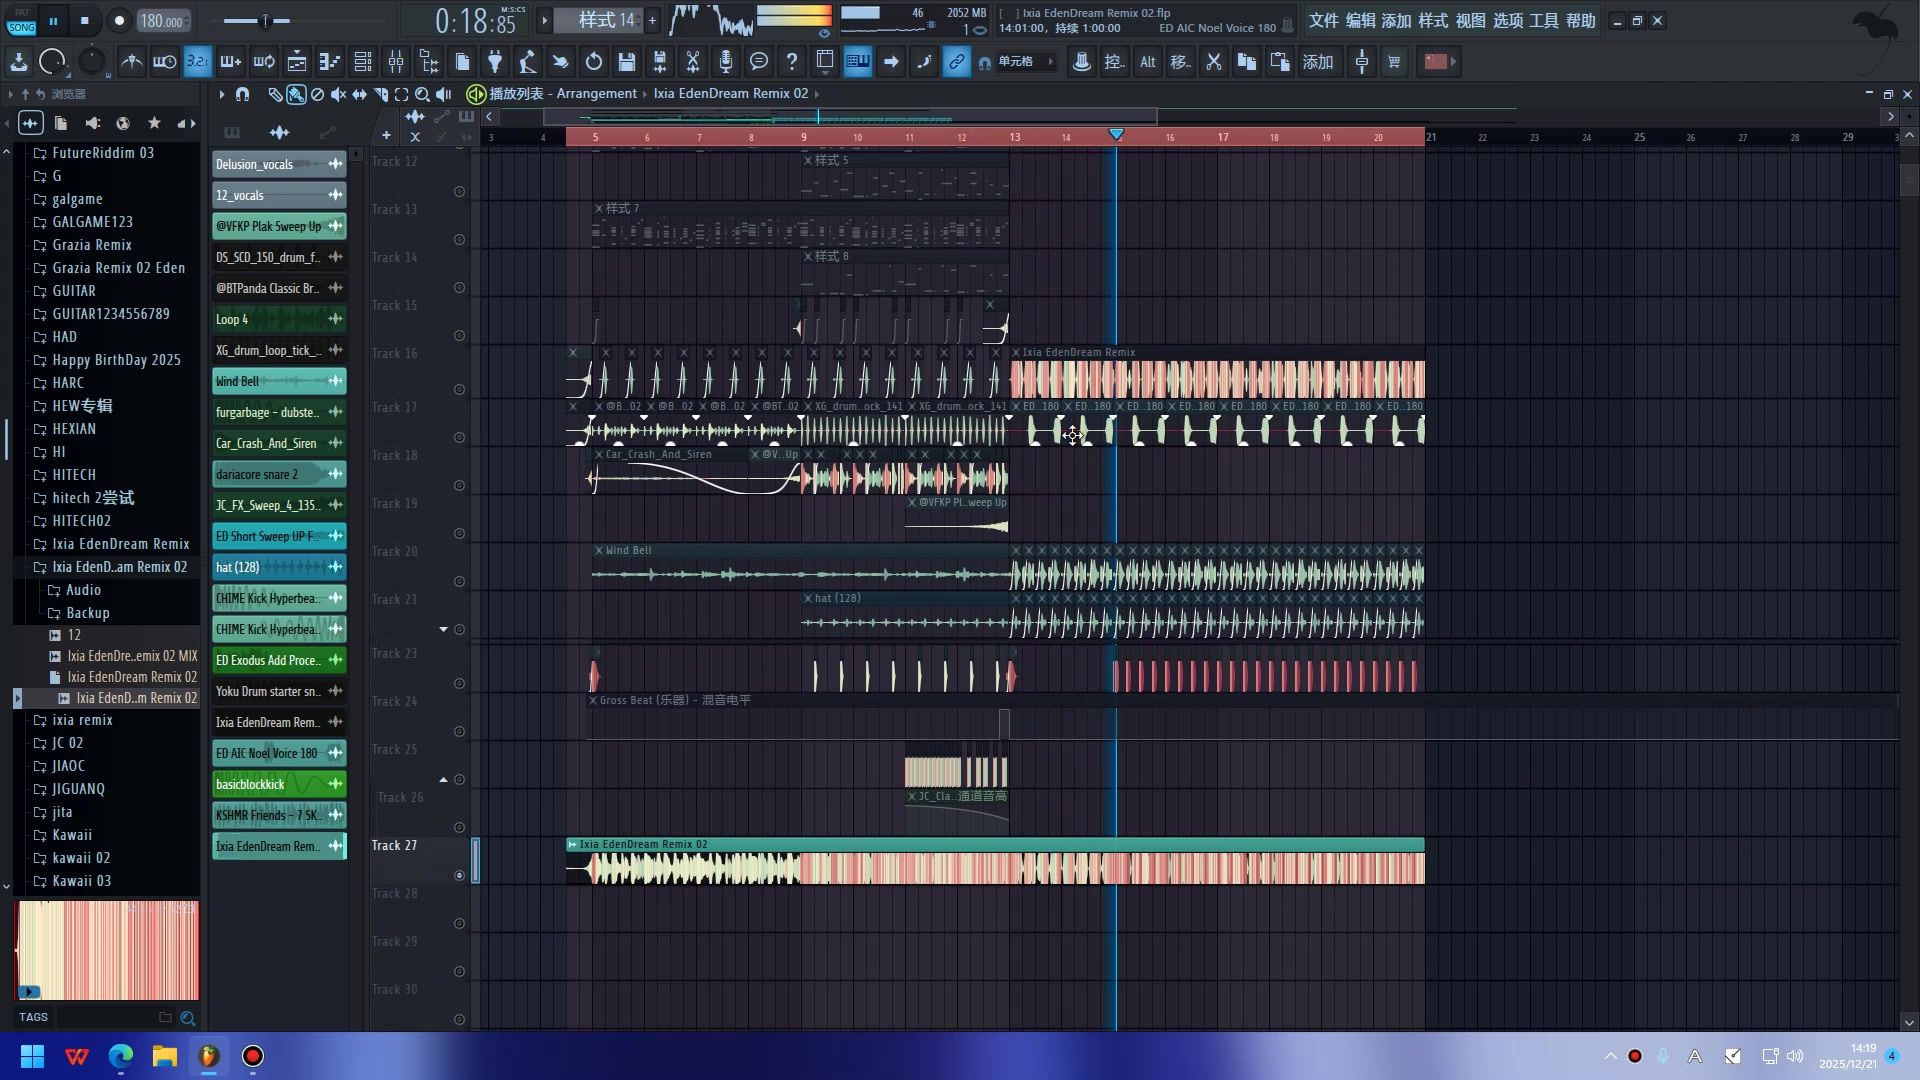Click the shopping cart icon
This screenshot has width=1920, height=1080.
[x=1394, y=62]
